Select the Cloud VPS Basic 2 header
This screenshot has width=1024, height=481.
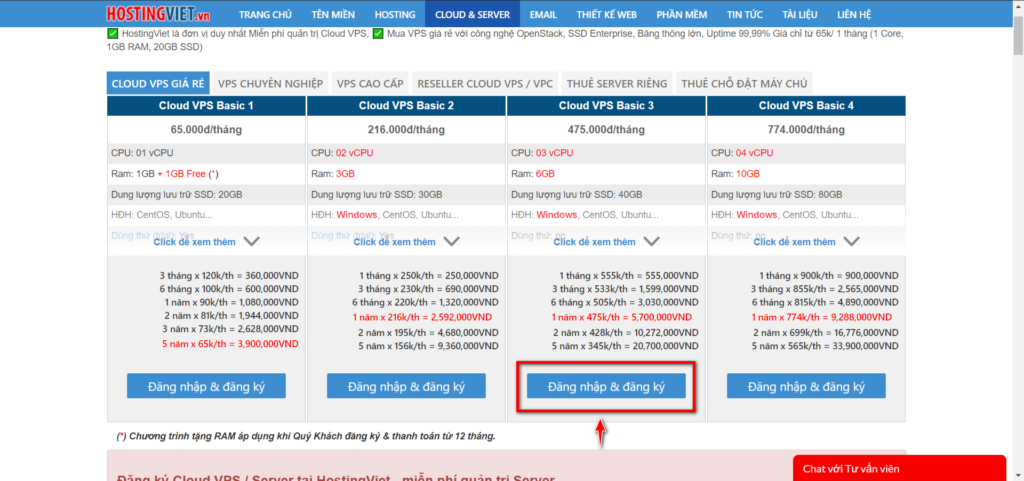tap(406, 106)
